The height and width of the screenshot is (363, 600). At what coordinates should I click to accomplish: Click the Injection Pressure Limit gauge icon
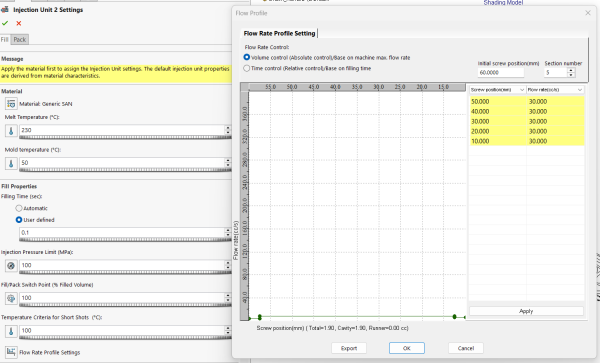coord(11,265)
